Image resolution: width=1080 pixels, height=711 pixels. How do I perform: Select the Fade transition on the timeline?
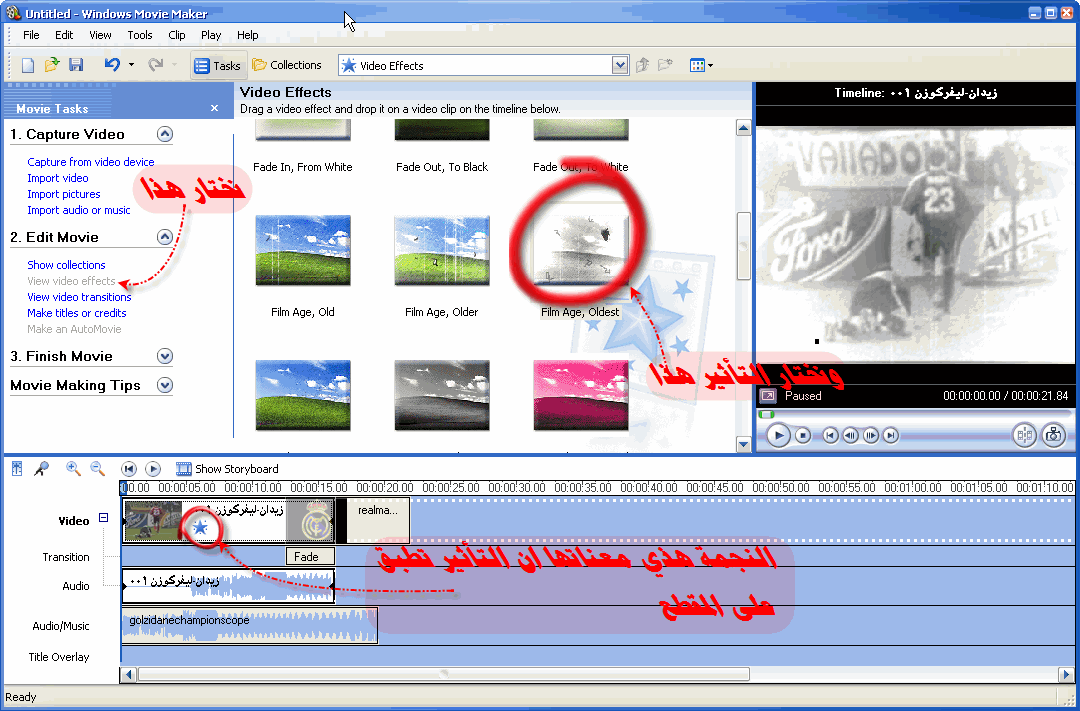(311, 557)
